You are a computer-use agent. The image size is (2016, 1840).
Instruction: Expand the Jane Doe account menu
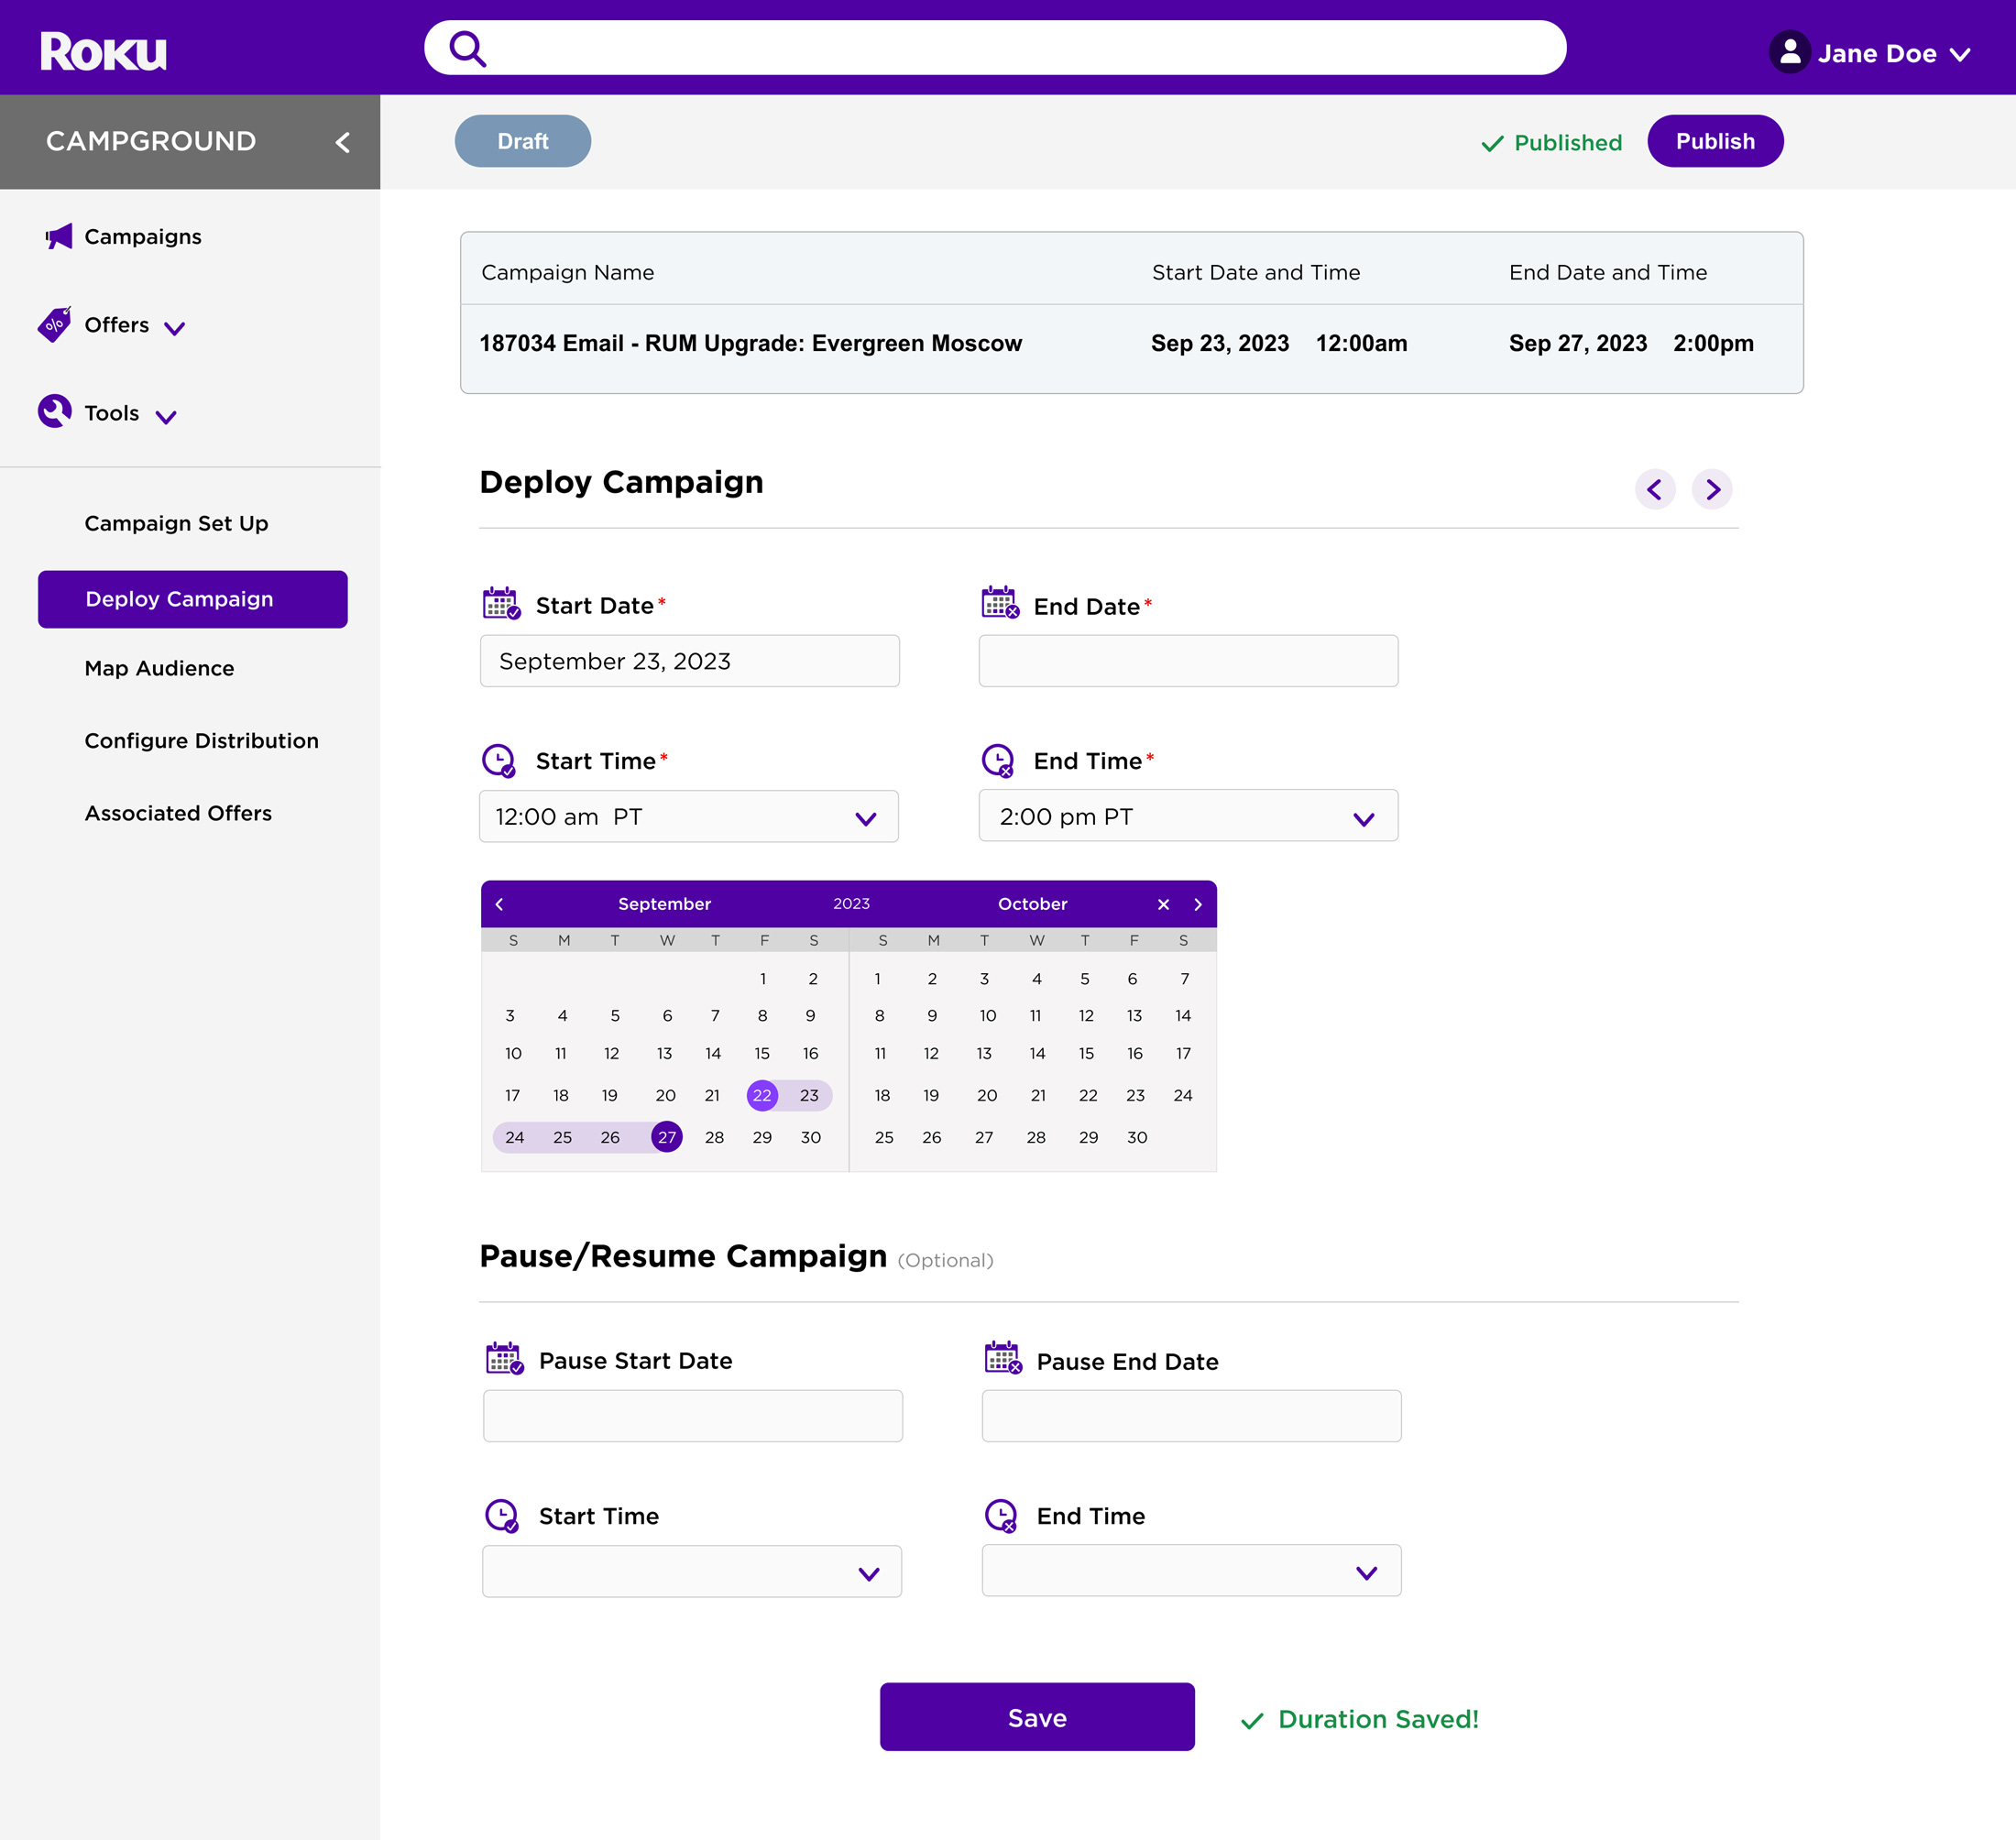tap(1960, 54)
